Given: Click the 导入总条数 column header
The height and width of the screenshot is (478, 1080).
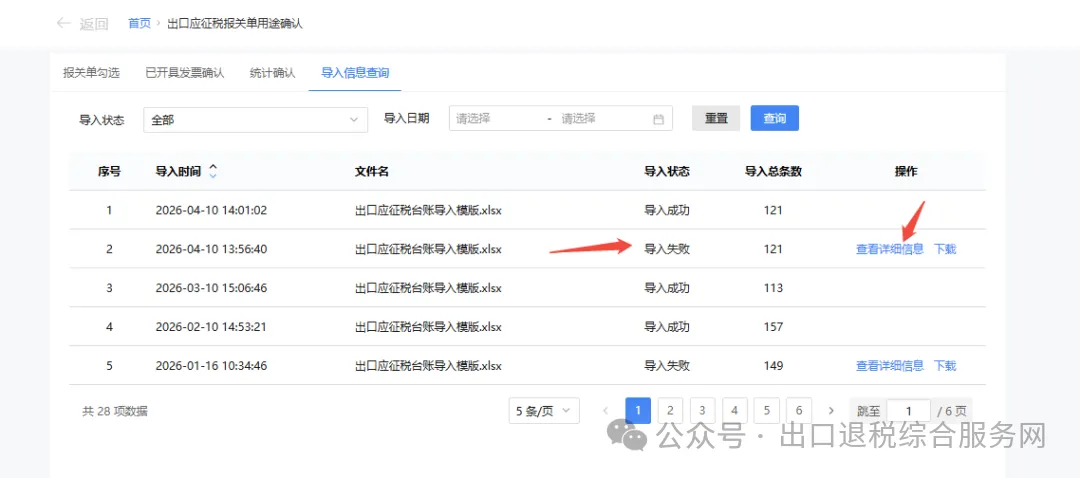Looking at the screenshot, I should (x=773, y=172).
